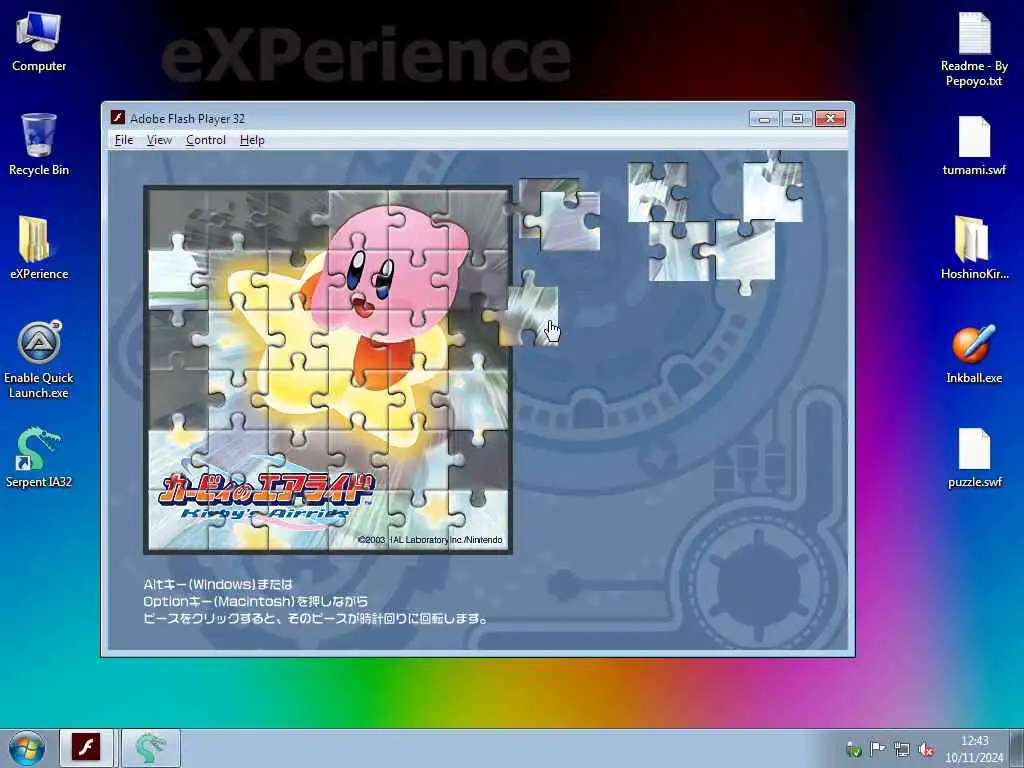Click Kirby's face in the assembled puzzle
Viewport: 1024px width, 768px height.
coord(370,282)
